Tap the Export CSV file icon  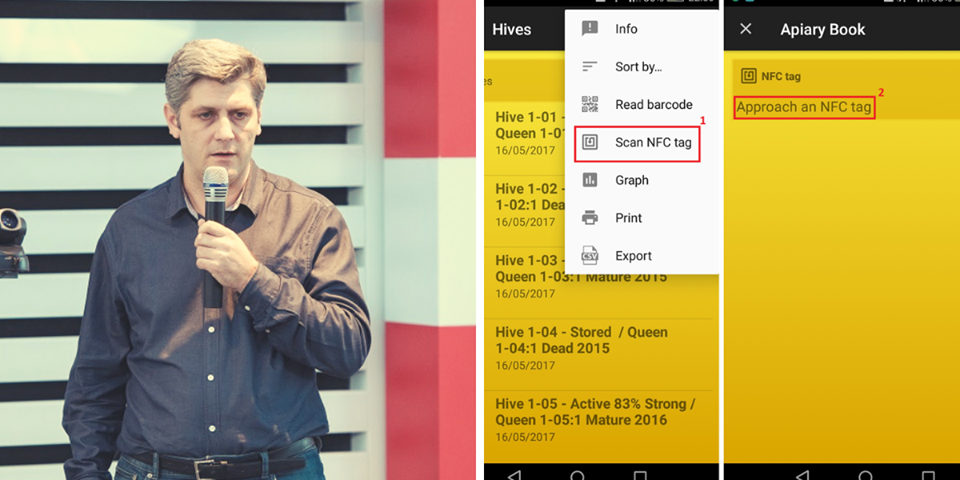tap(590, 255)
